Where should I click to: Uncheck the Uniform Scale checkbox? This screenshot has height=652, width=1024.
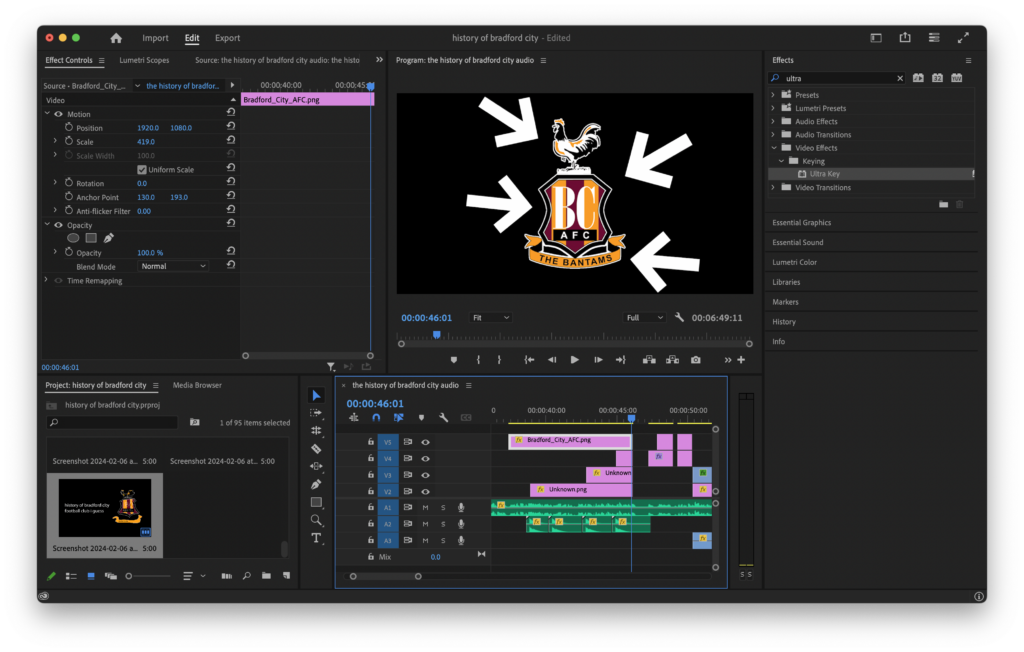tap(142, 170)
